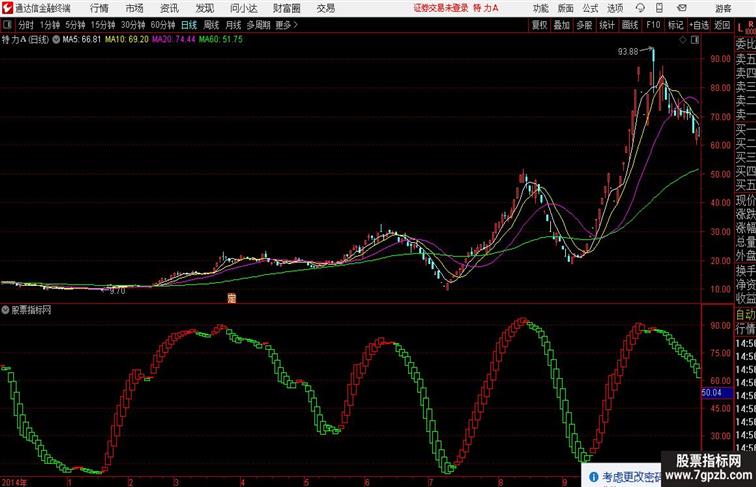
Task: Click the Tongdaxin red logo icon
Action: (7, 8)
